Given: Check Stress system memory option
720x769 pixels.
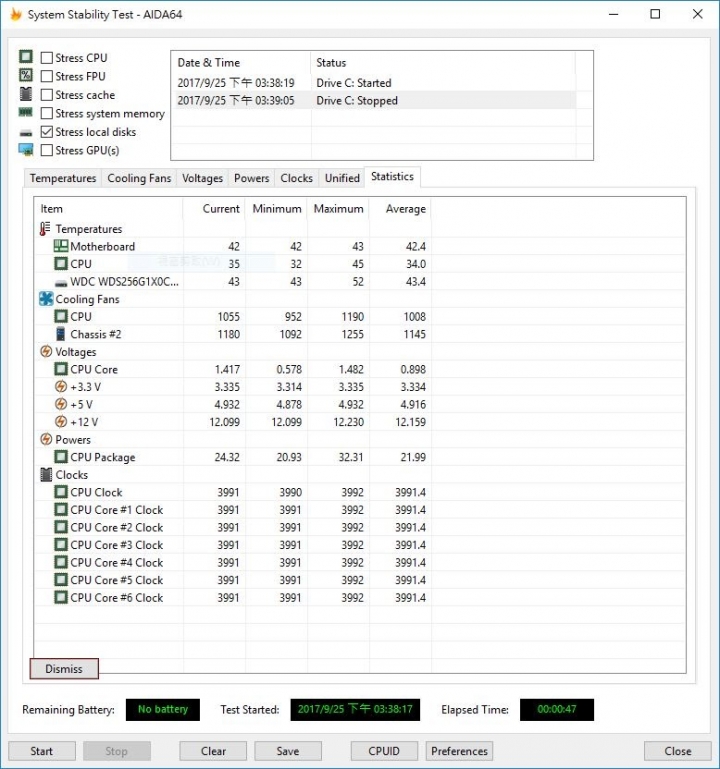Looking at the screenshot, I should tap(47, 113).
